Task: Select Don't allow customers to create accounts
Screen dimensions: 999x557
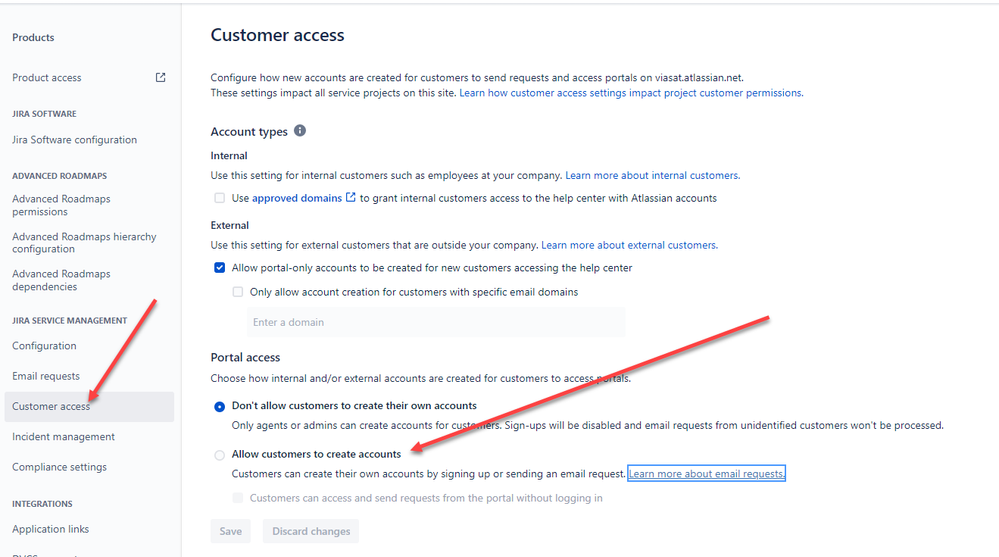Action: click(220, 406)
